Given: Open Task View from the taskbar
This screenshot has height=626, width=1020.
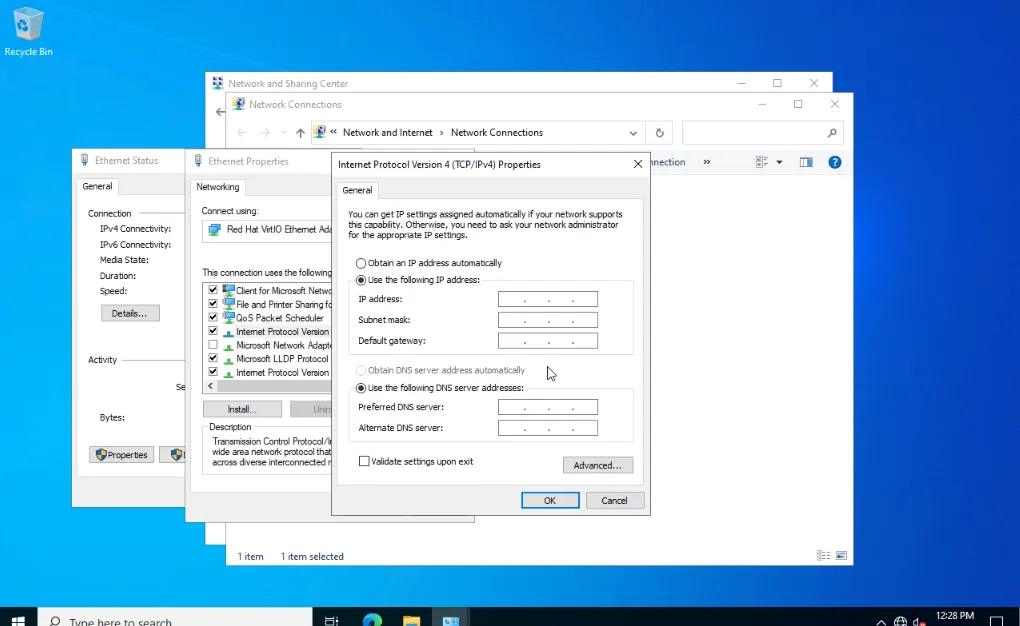Looking at the screenshot, I should pyautogui.click(x=330, y=617).
